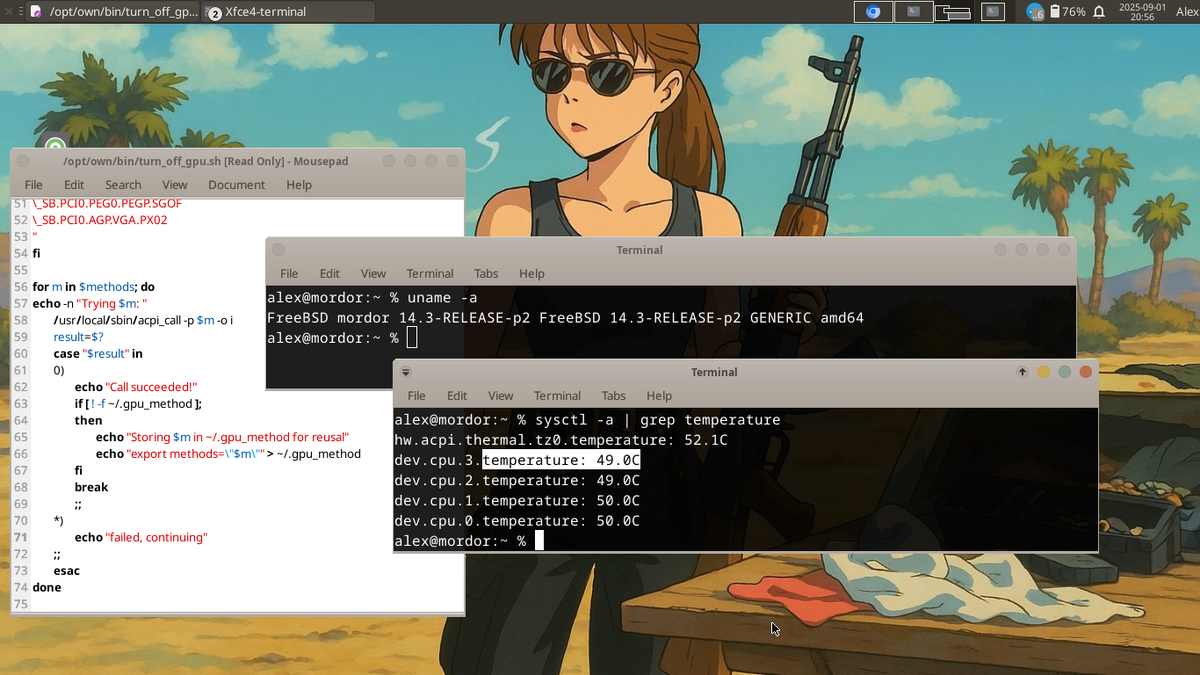
Task: Open the window menu button on the uname terminal titlebar
Action: [x=278, y=250]
